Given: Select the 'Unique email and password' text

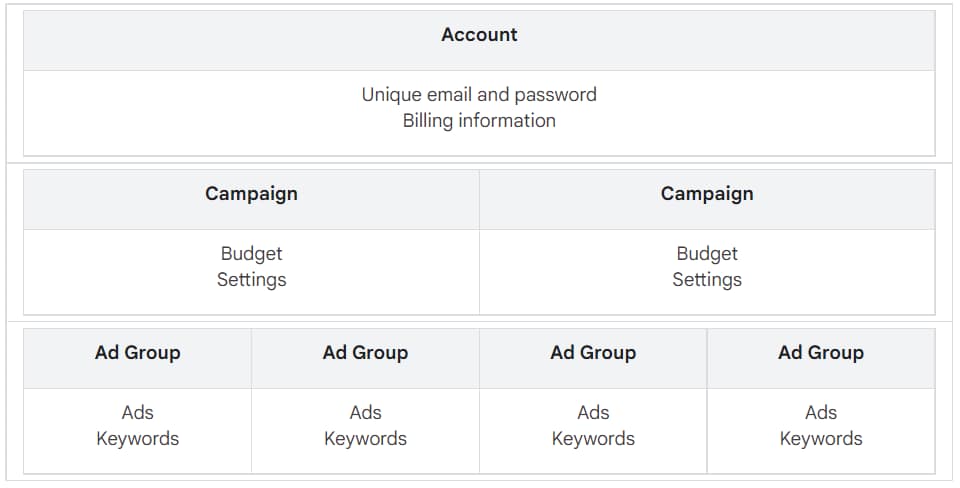Looking at the screenshot, I should (x=479, y=95).
